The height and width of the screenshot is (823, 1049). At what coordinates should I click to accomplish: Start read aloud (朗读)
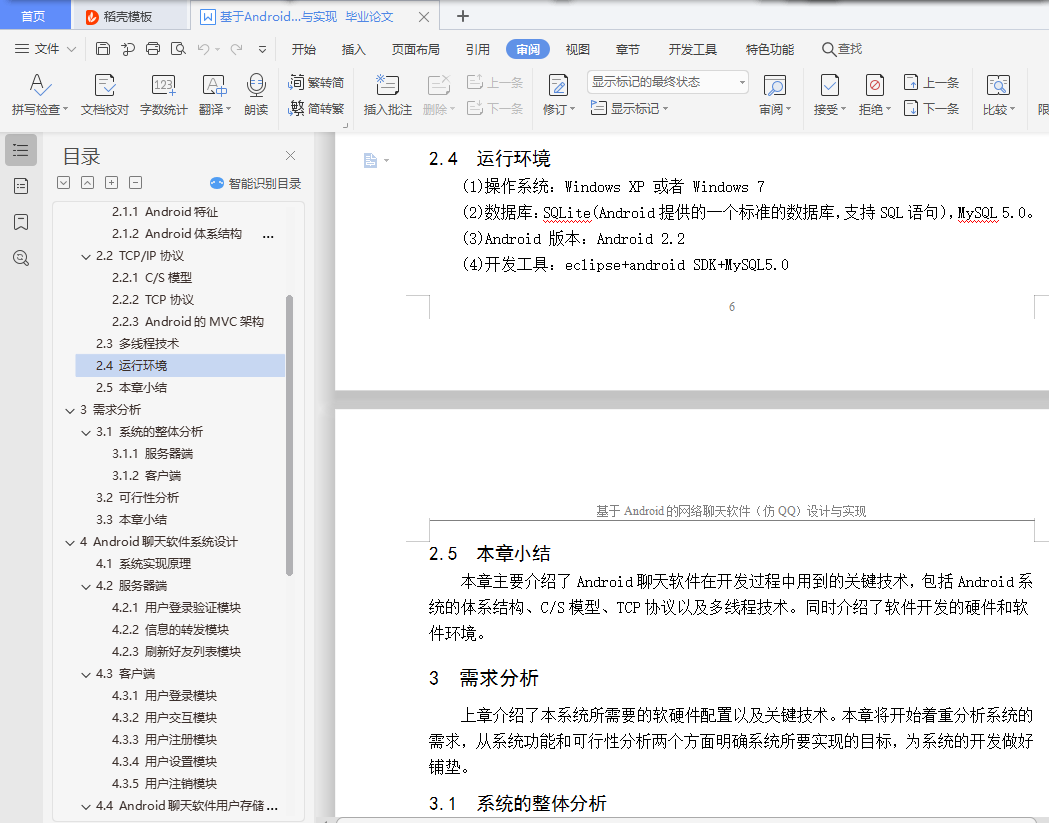point(256,94)
